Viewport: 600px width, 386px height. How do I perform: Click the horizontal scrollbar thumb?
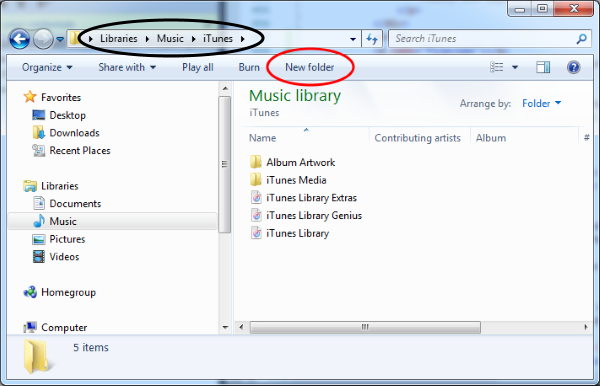pos(365,327)
